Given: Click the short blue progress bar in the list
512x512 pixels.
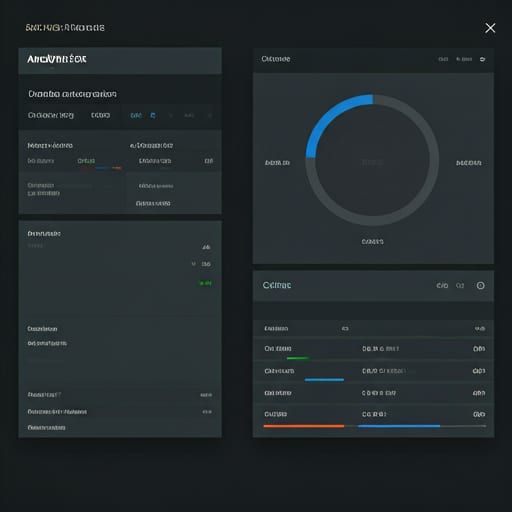Looking at the screenshot, I should 324,379.
